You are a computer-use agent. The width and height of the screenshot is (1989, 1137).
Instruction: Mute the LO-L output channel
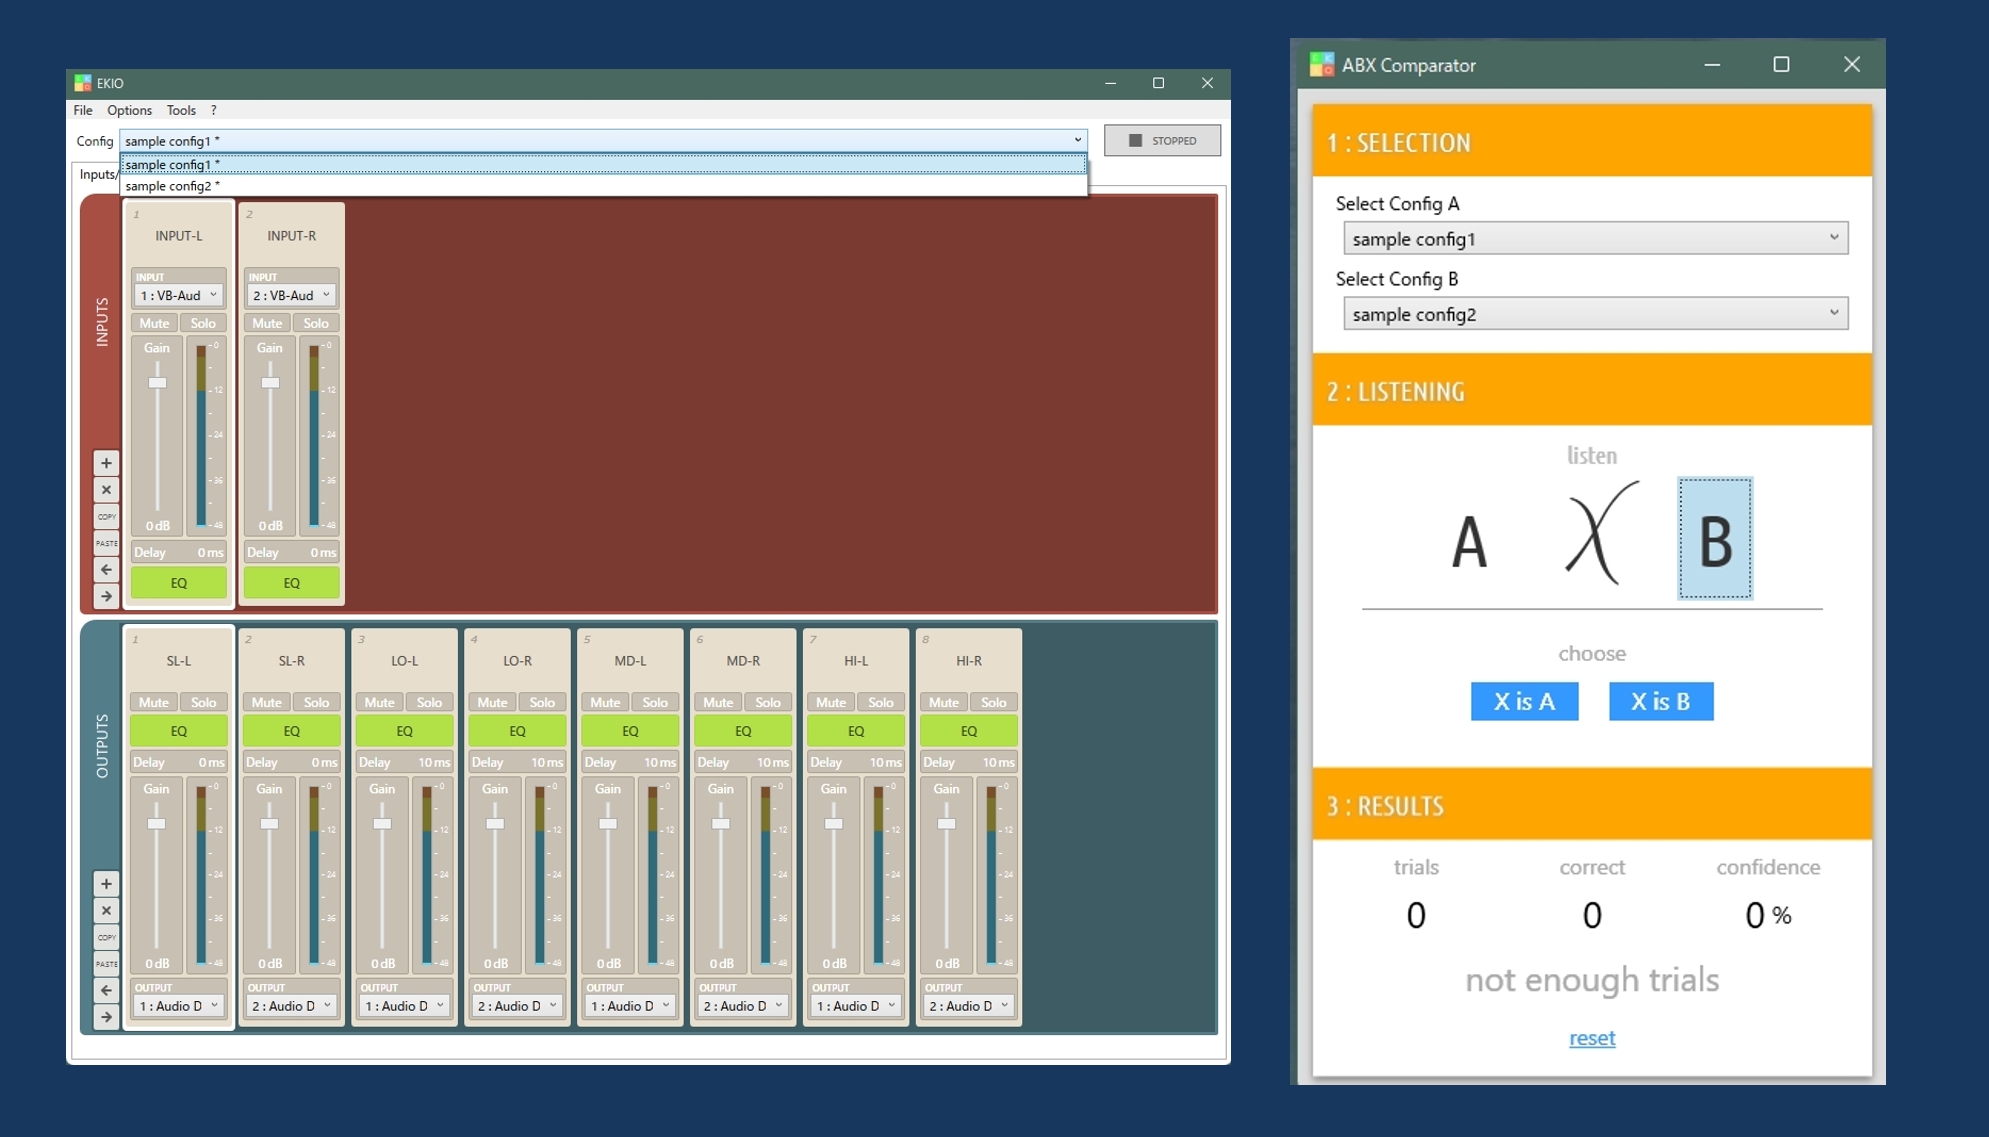(x=379, y=702)
